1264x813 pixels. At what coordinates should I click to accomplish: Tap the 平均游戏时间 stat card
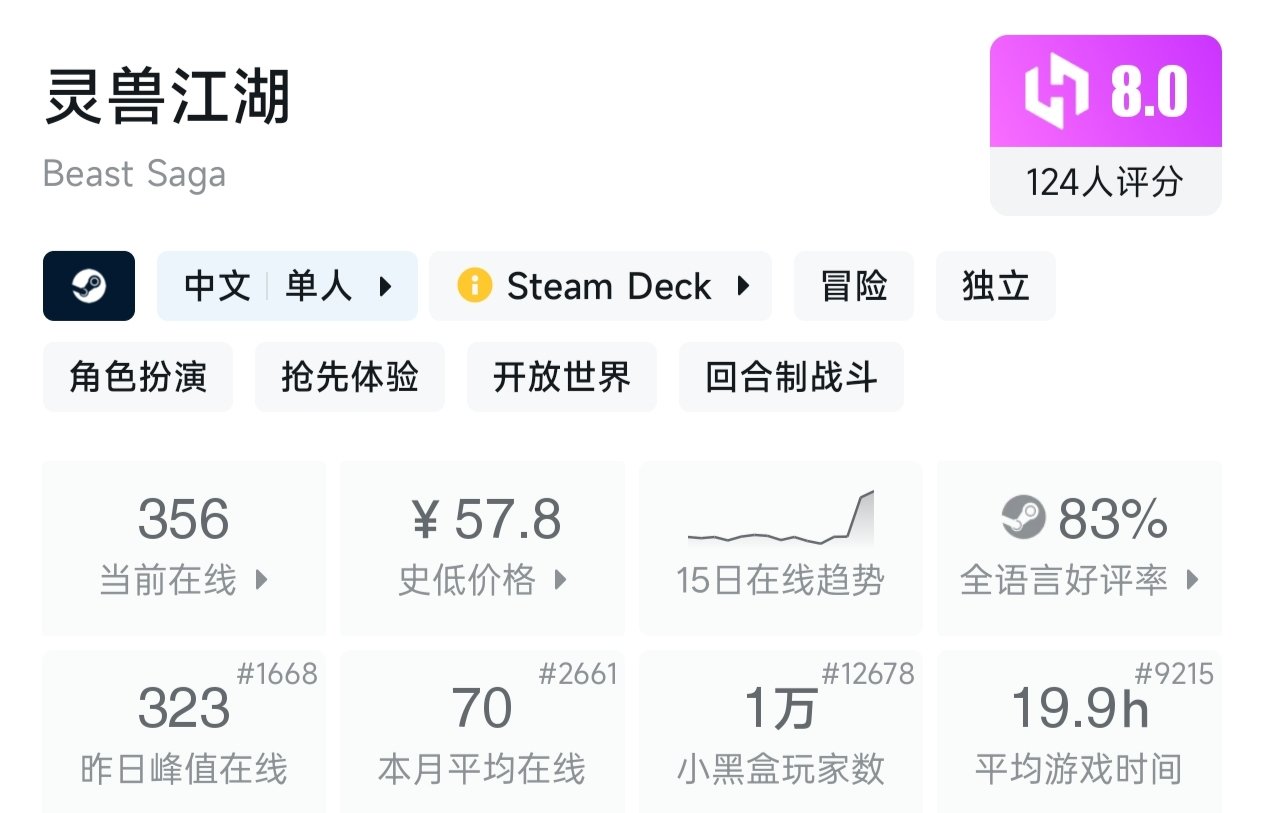tap(1079, 731)
